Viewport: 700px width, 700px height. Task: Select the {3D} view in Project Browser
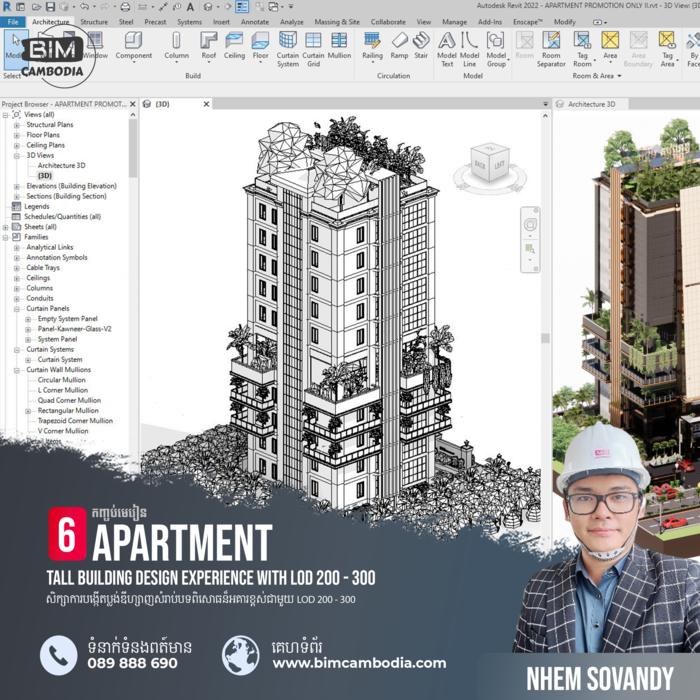(x=45, y=176)
